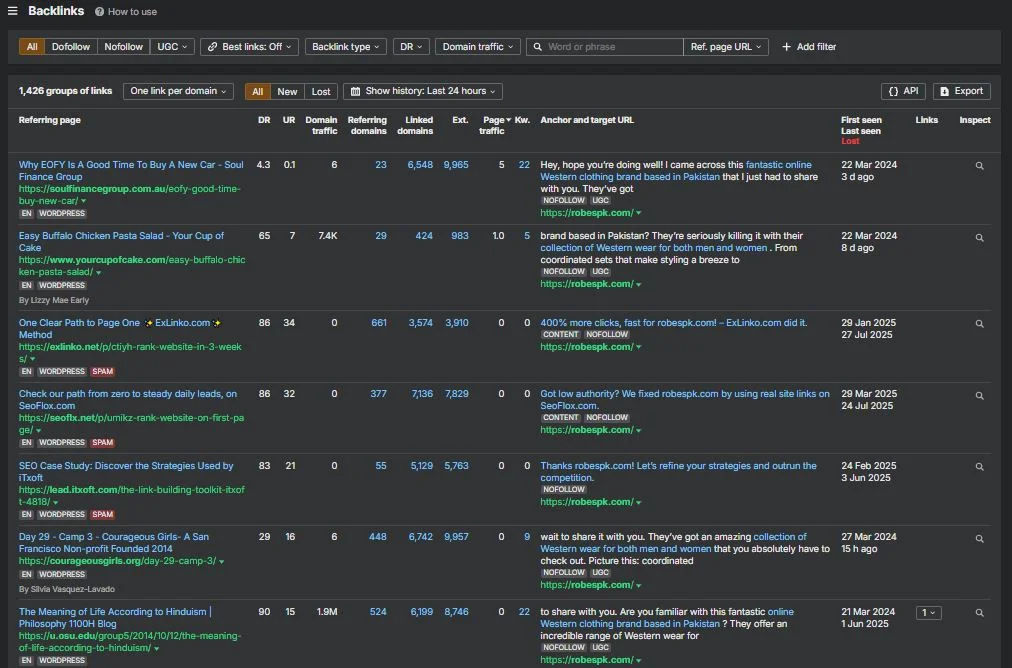Open the UGC filter dropdown
This screenshot has height=668, width=1012.
(172, 46)
